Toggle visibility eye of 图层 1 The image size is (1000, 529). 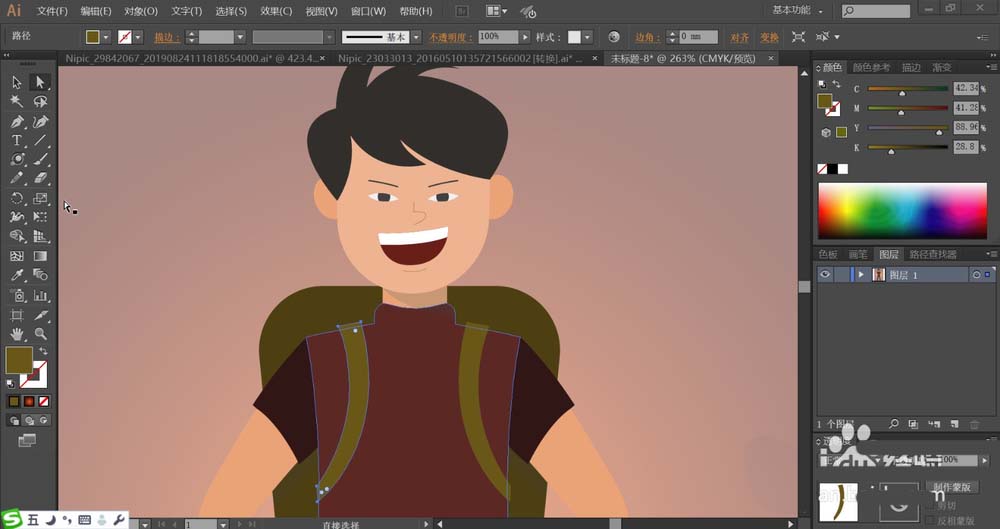[825, 274]
